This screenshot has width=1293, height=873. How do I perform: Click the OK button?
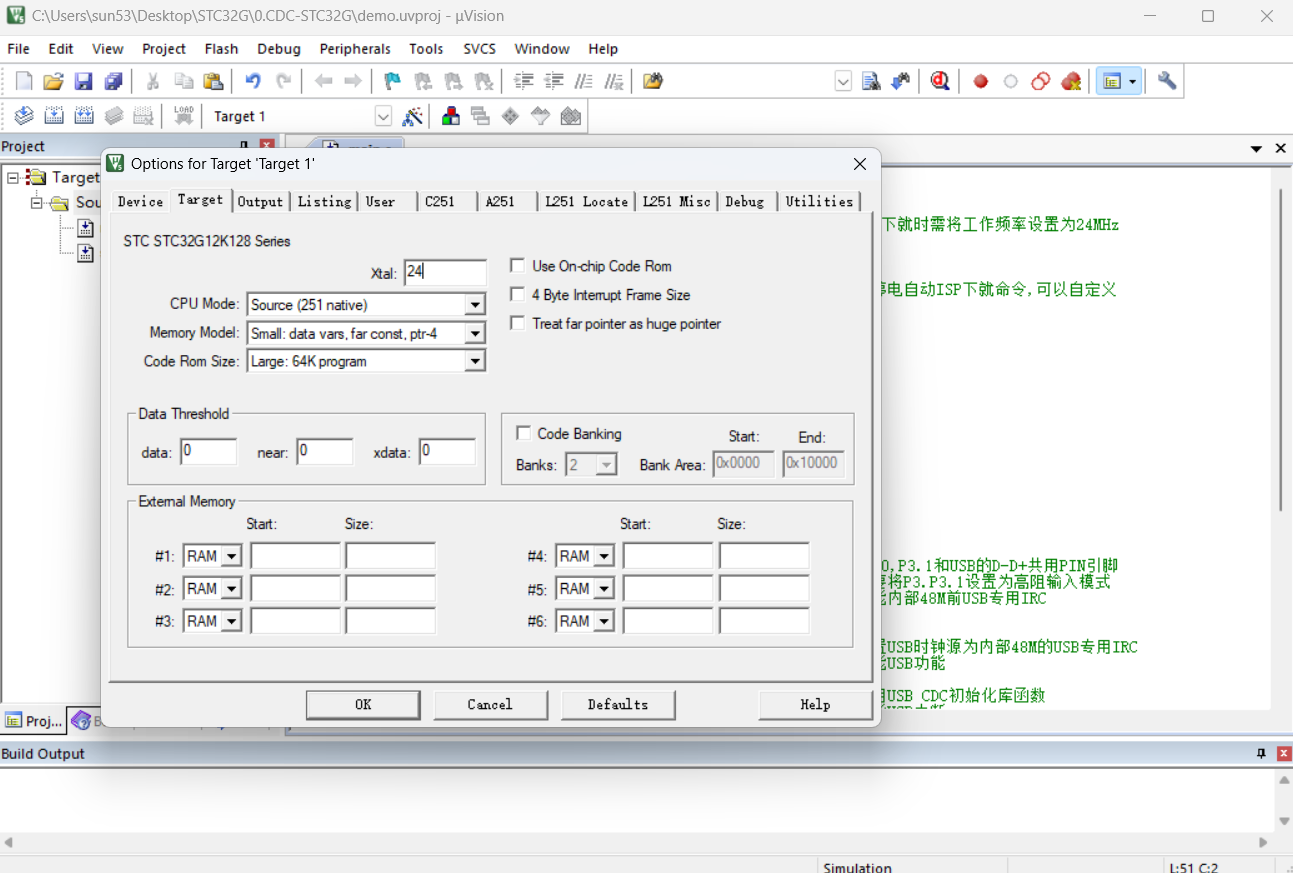[363, 705]
